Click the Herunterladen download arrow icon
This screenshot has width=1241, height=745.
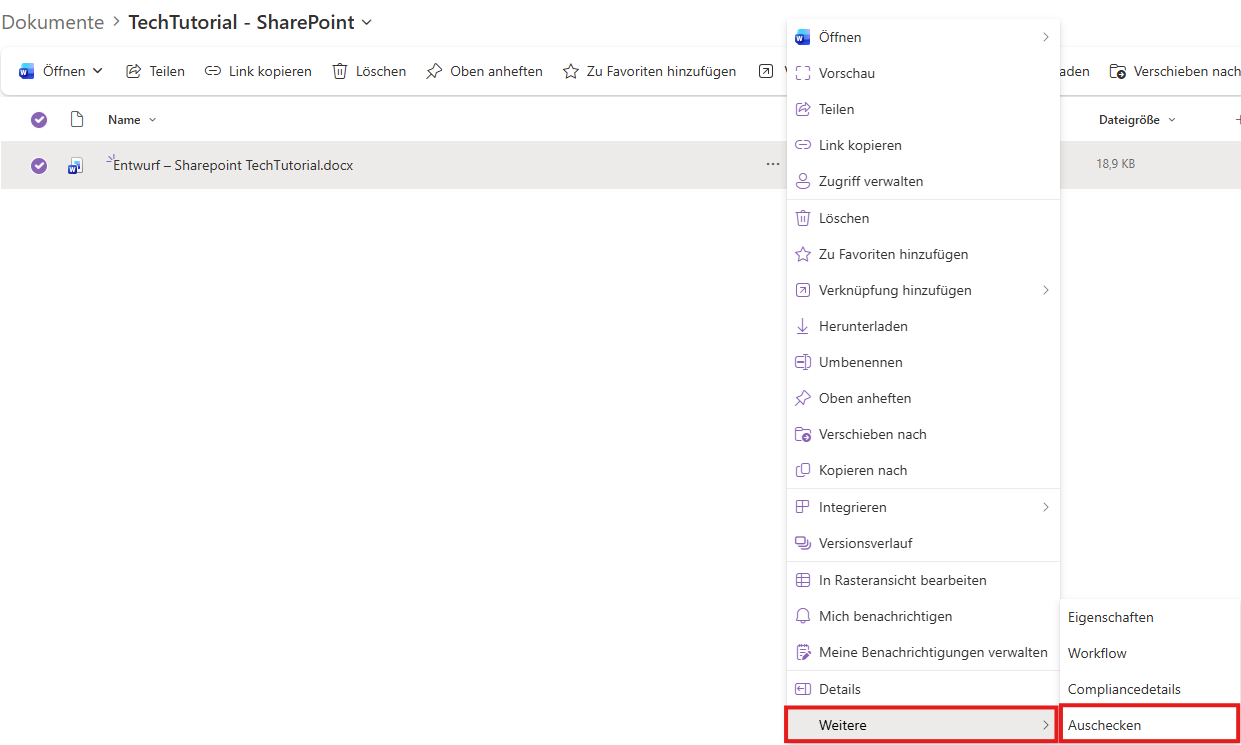pyautogui.click(x=802, y=326)
